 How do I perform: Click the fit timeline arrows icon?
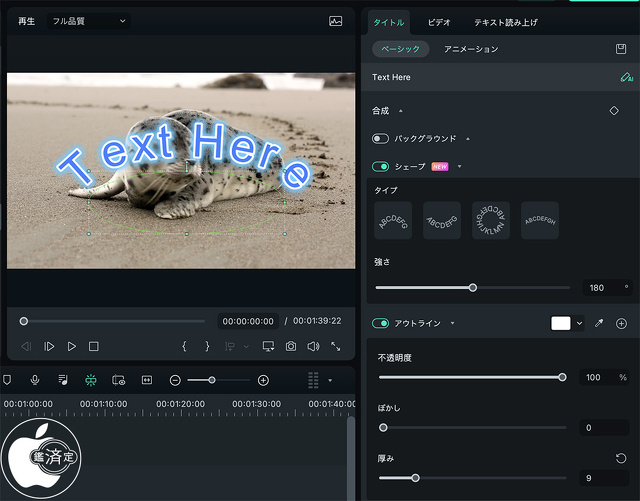147,380
